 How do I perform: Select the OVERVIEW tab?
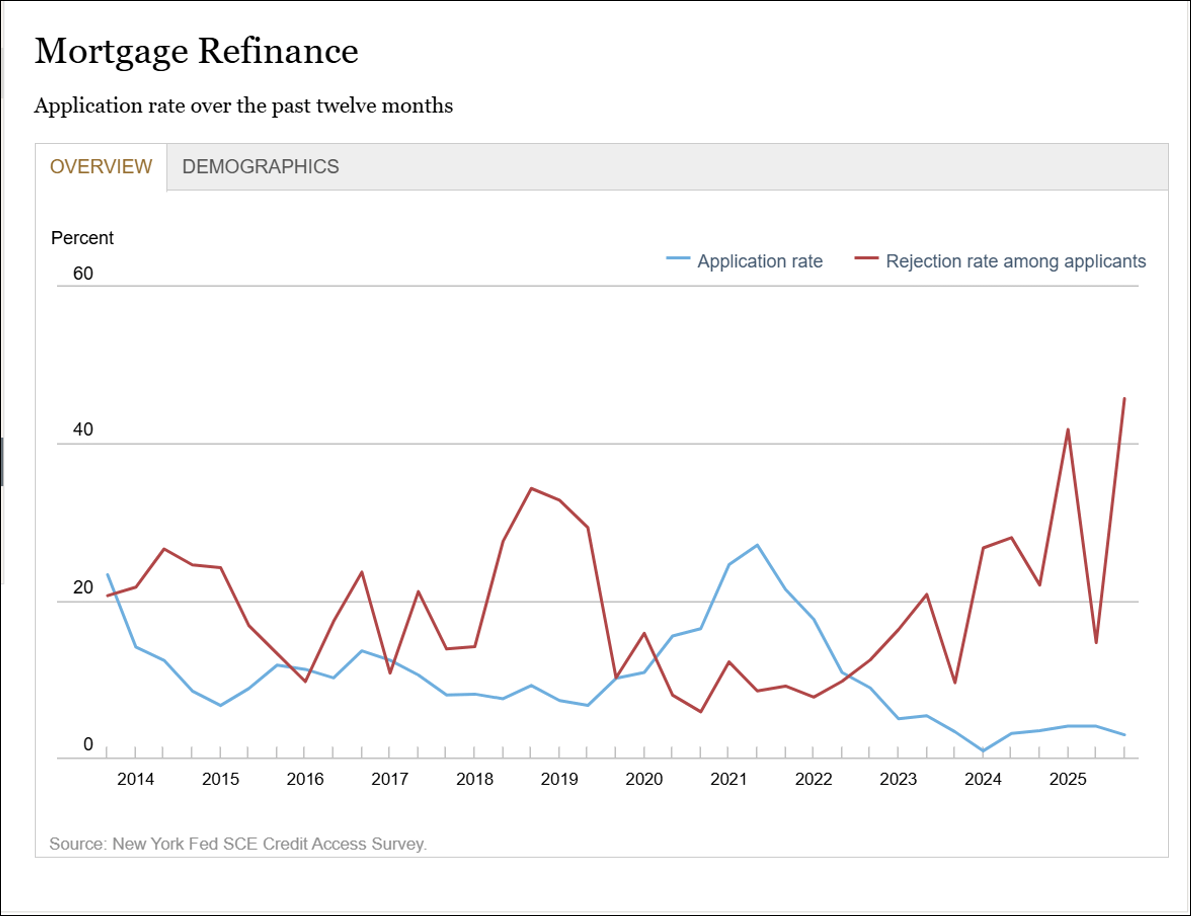(x=101, y=167)
